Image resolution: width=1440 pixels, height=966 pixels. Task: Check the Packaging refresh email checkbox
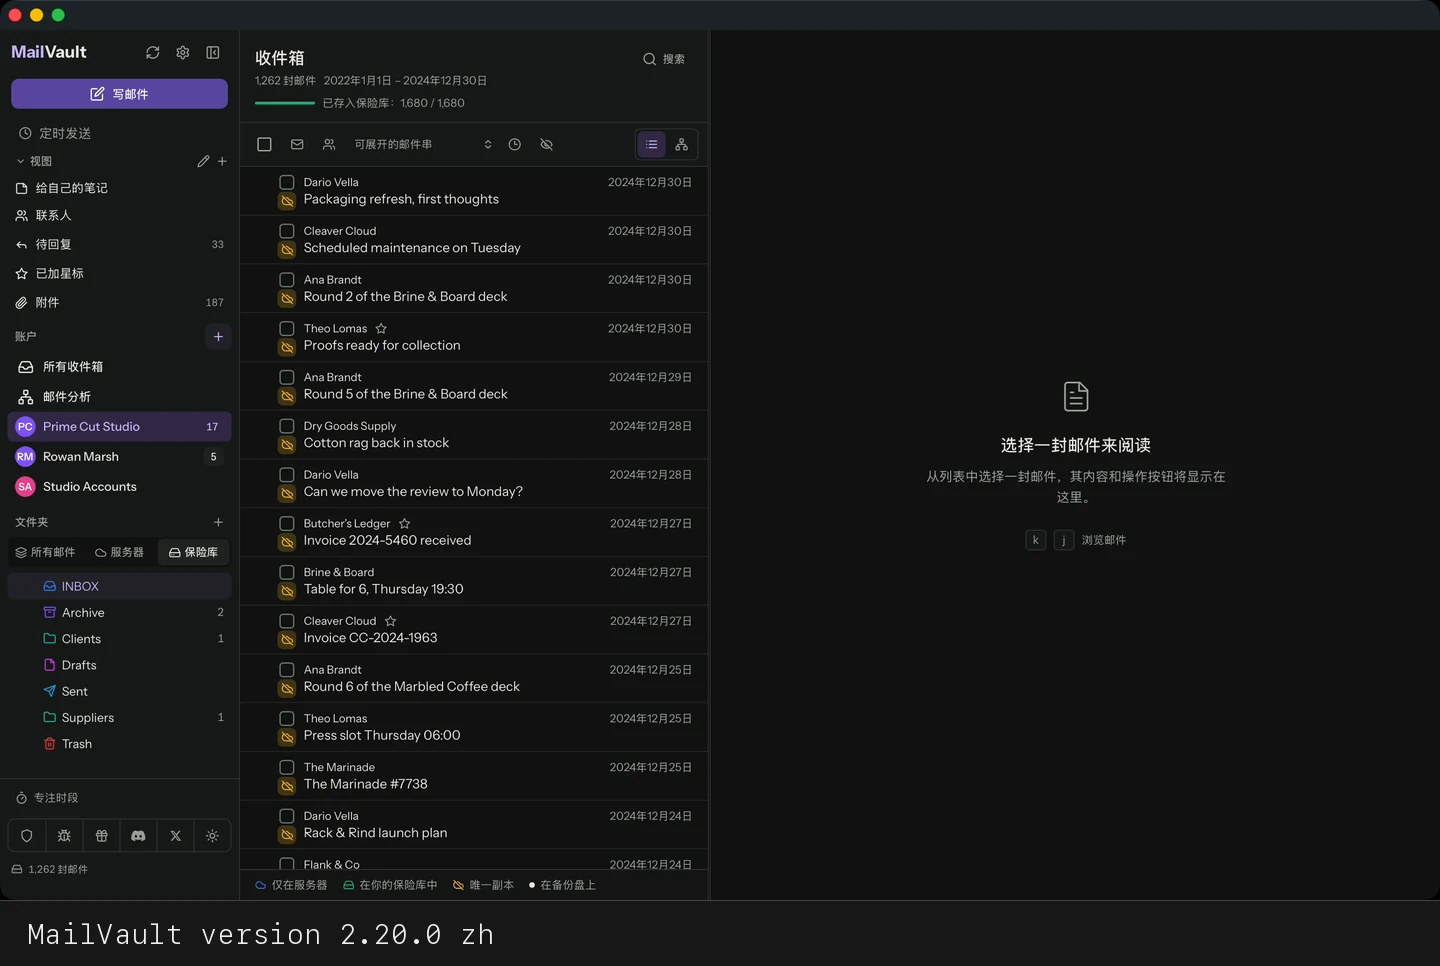(287, 182)
